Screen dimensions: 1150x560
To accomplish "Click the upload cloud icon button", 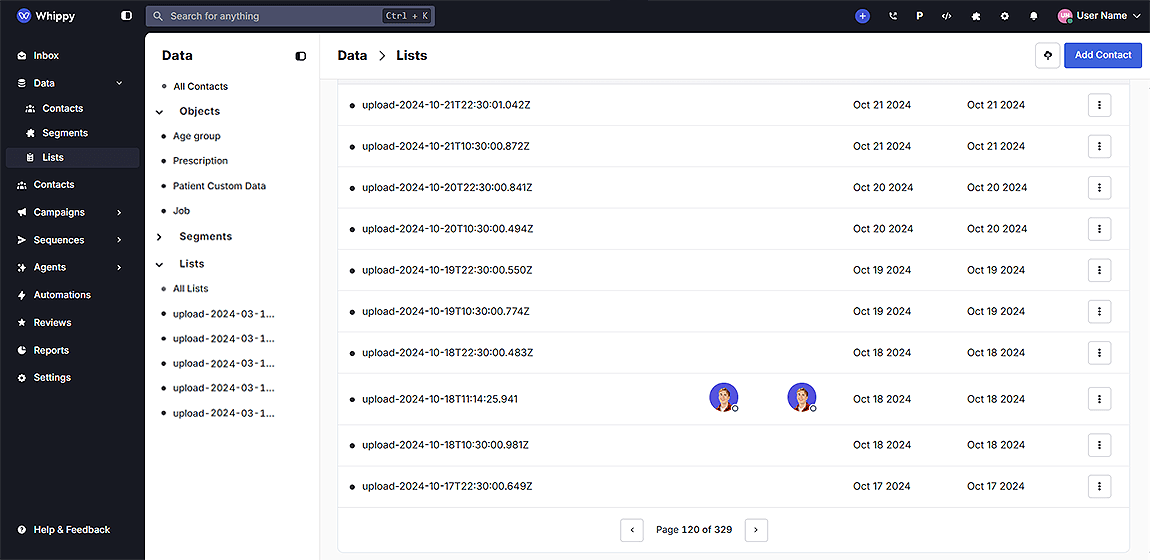I will (1047, 56).
